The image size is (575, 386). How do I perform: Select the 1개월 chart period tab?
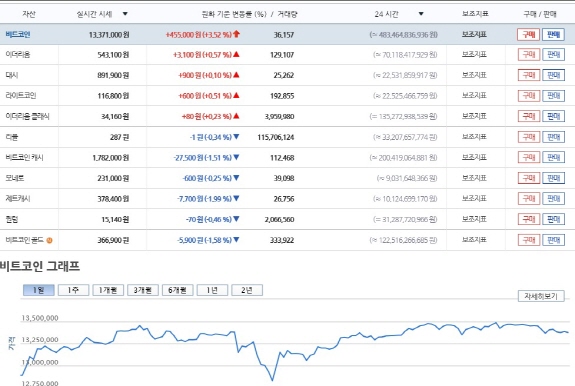coord(108,290)
